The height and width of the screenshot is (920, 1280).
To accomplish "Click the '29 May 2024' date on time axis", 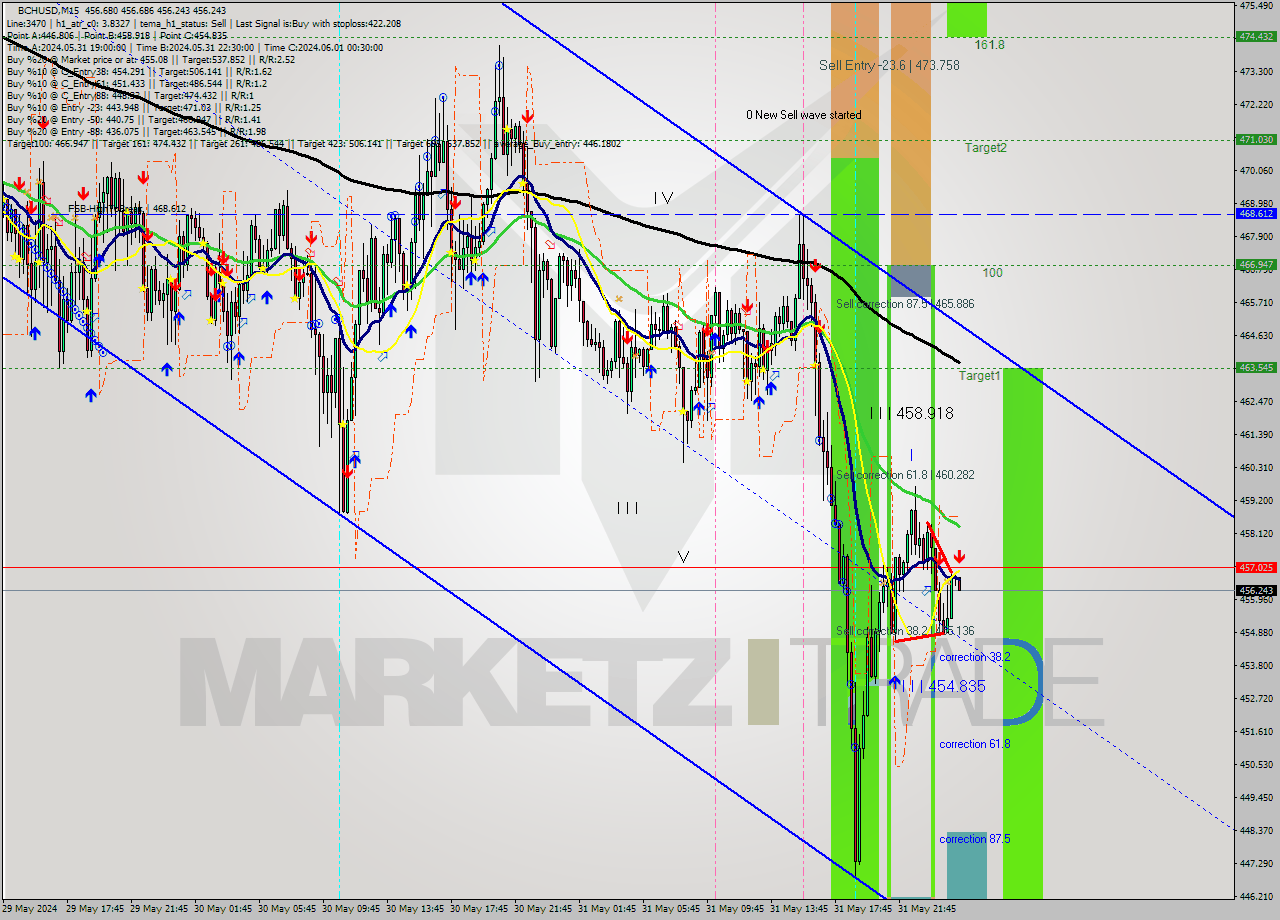I will click(x=29, y=909).
